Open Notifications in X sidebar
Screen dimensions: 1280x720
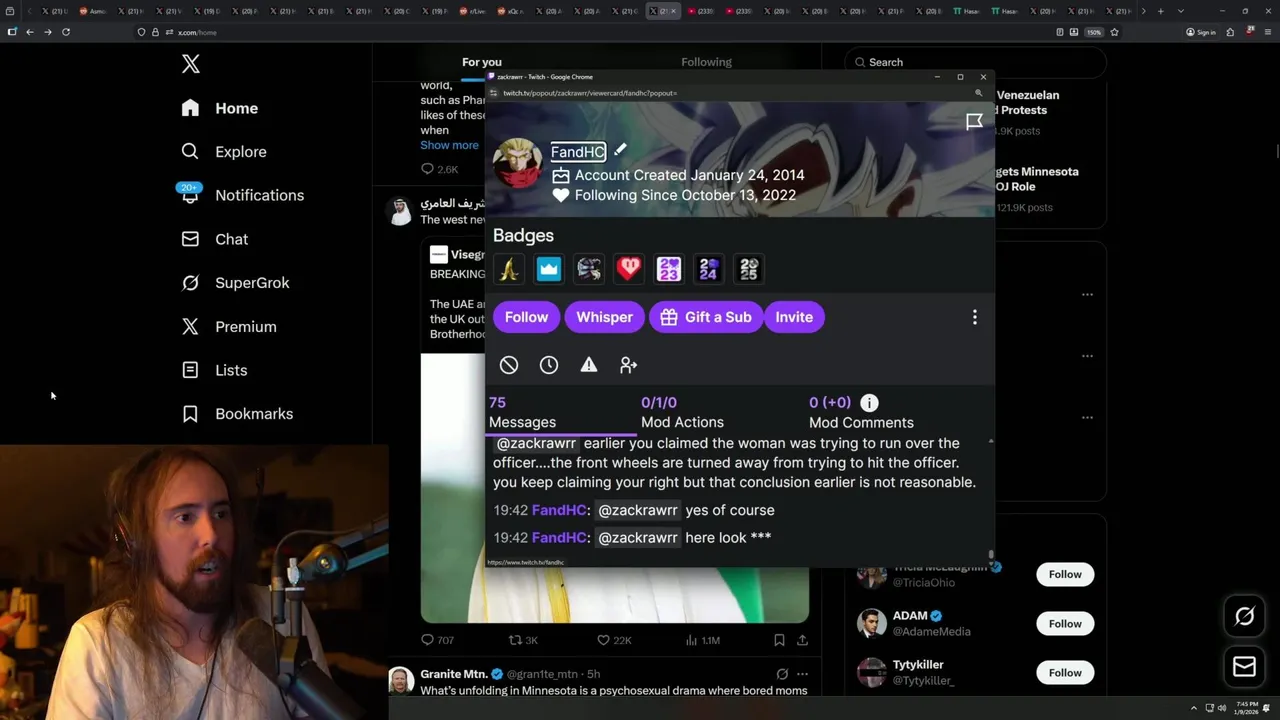242,195
